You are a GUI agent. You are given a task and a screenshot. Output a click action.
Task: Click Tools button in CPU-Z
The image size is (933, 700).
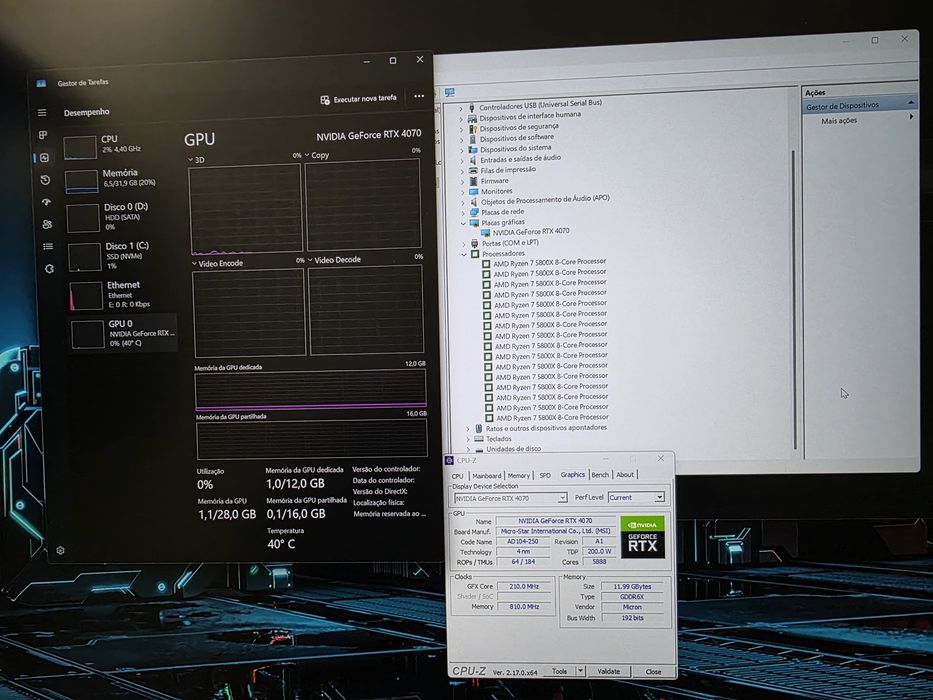tap(559, 671)
